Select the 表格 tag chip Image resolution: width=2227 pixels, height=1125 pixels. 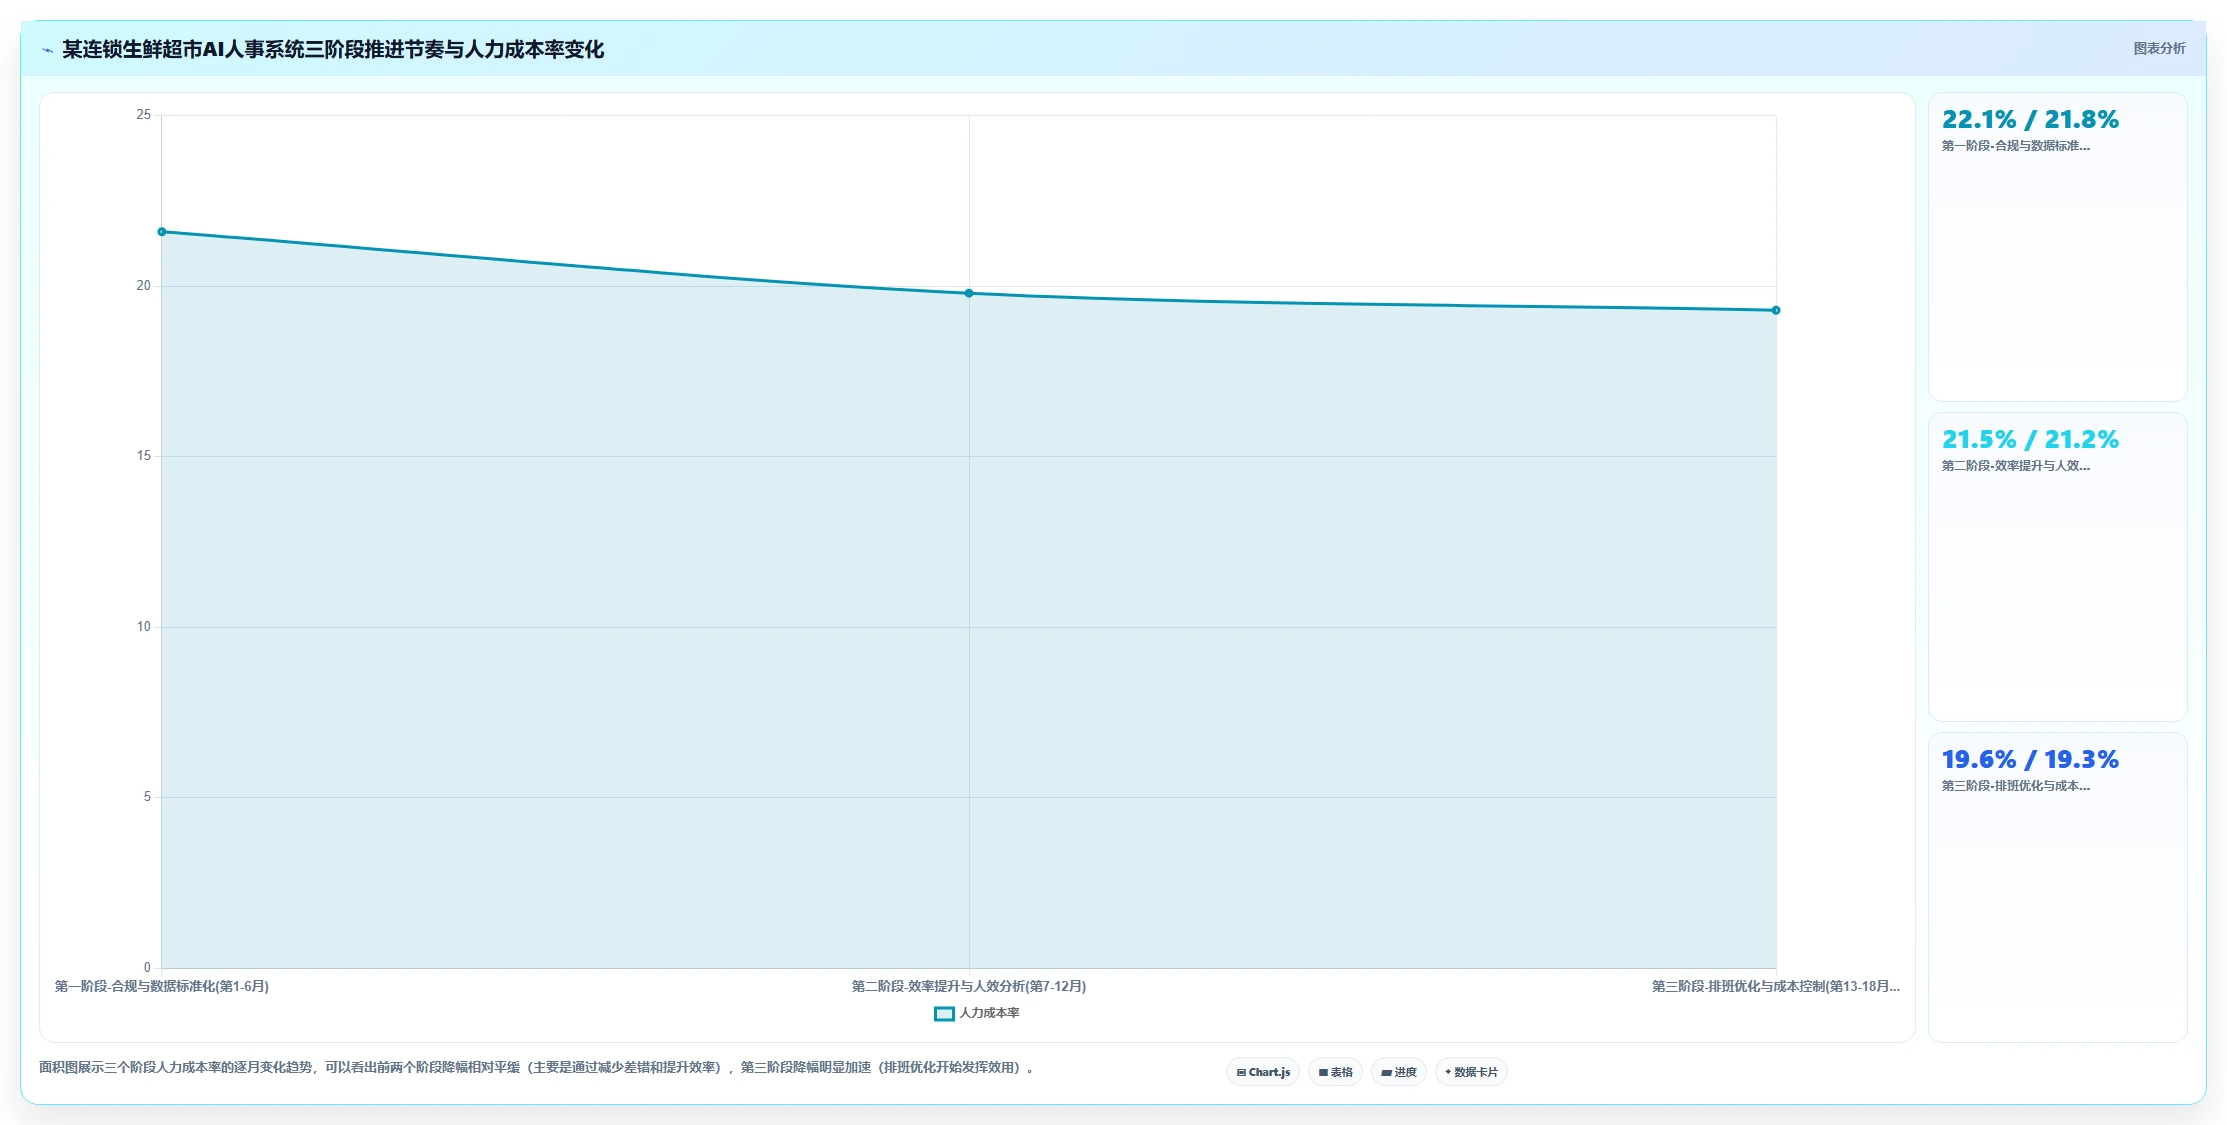[1335, 1072]
